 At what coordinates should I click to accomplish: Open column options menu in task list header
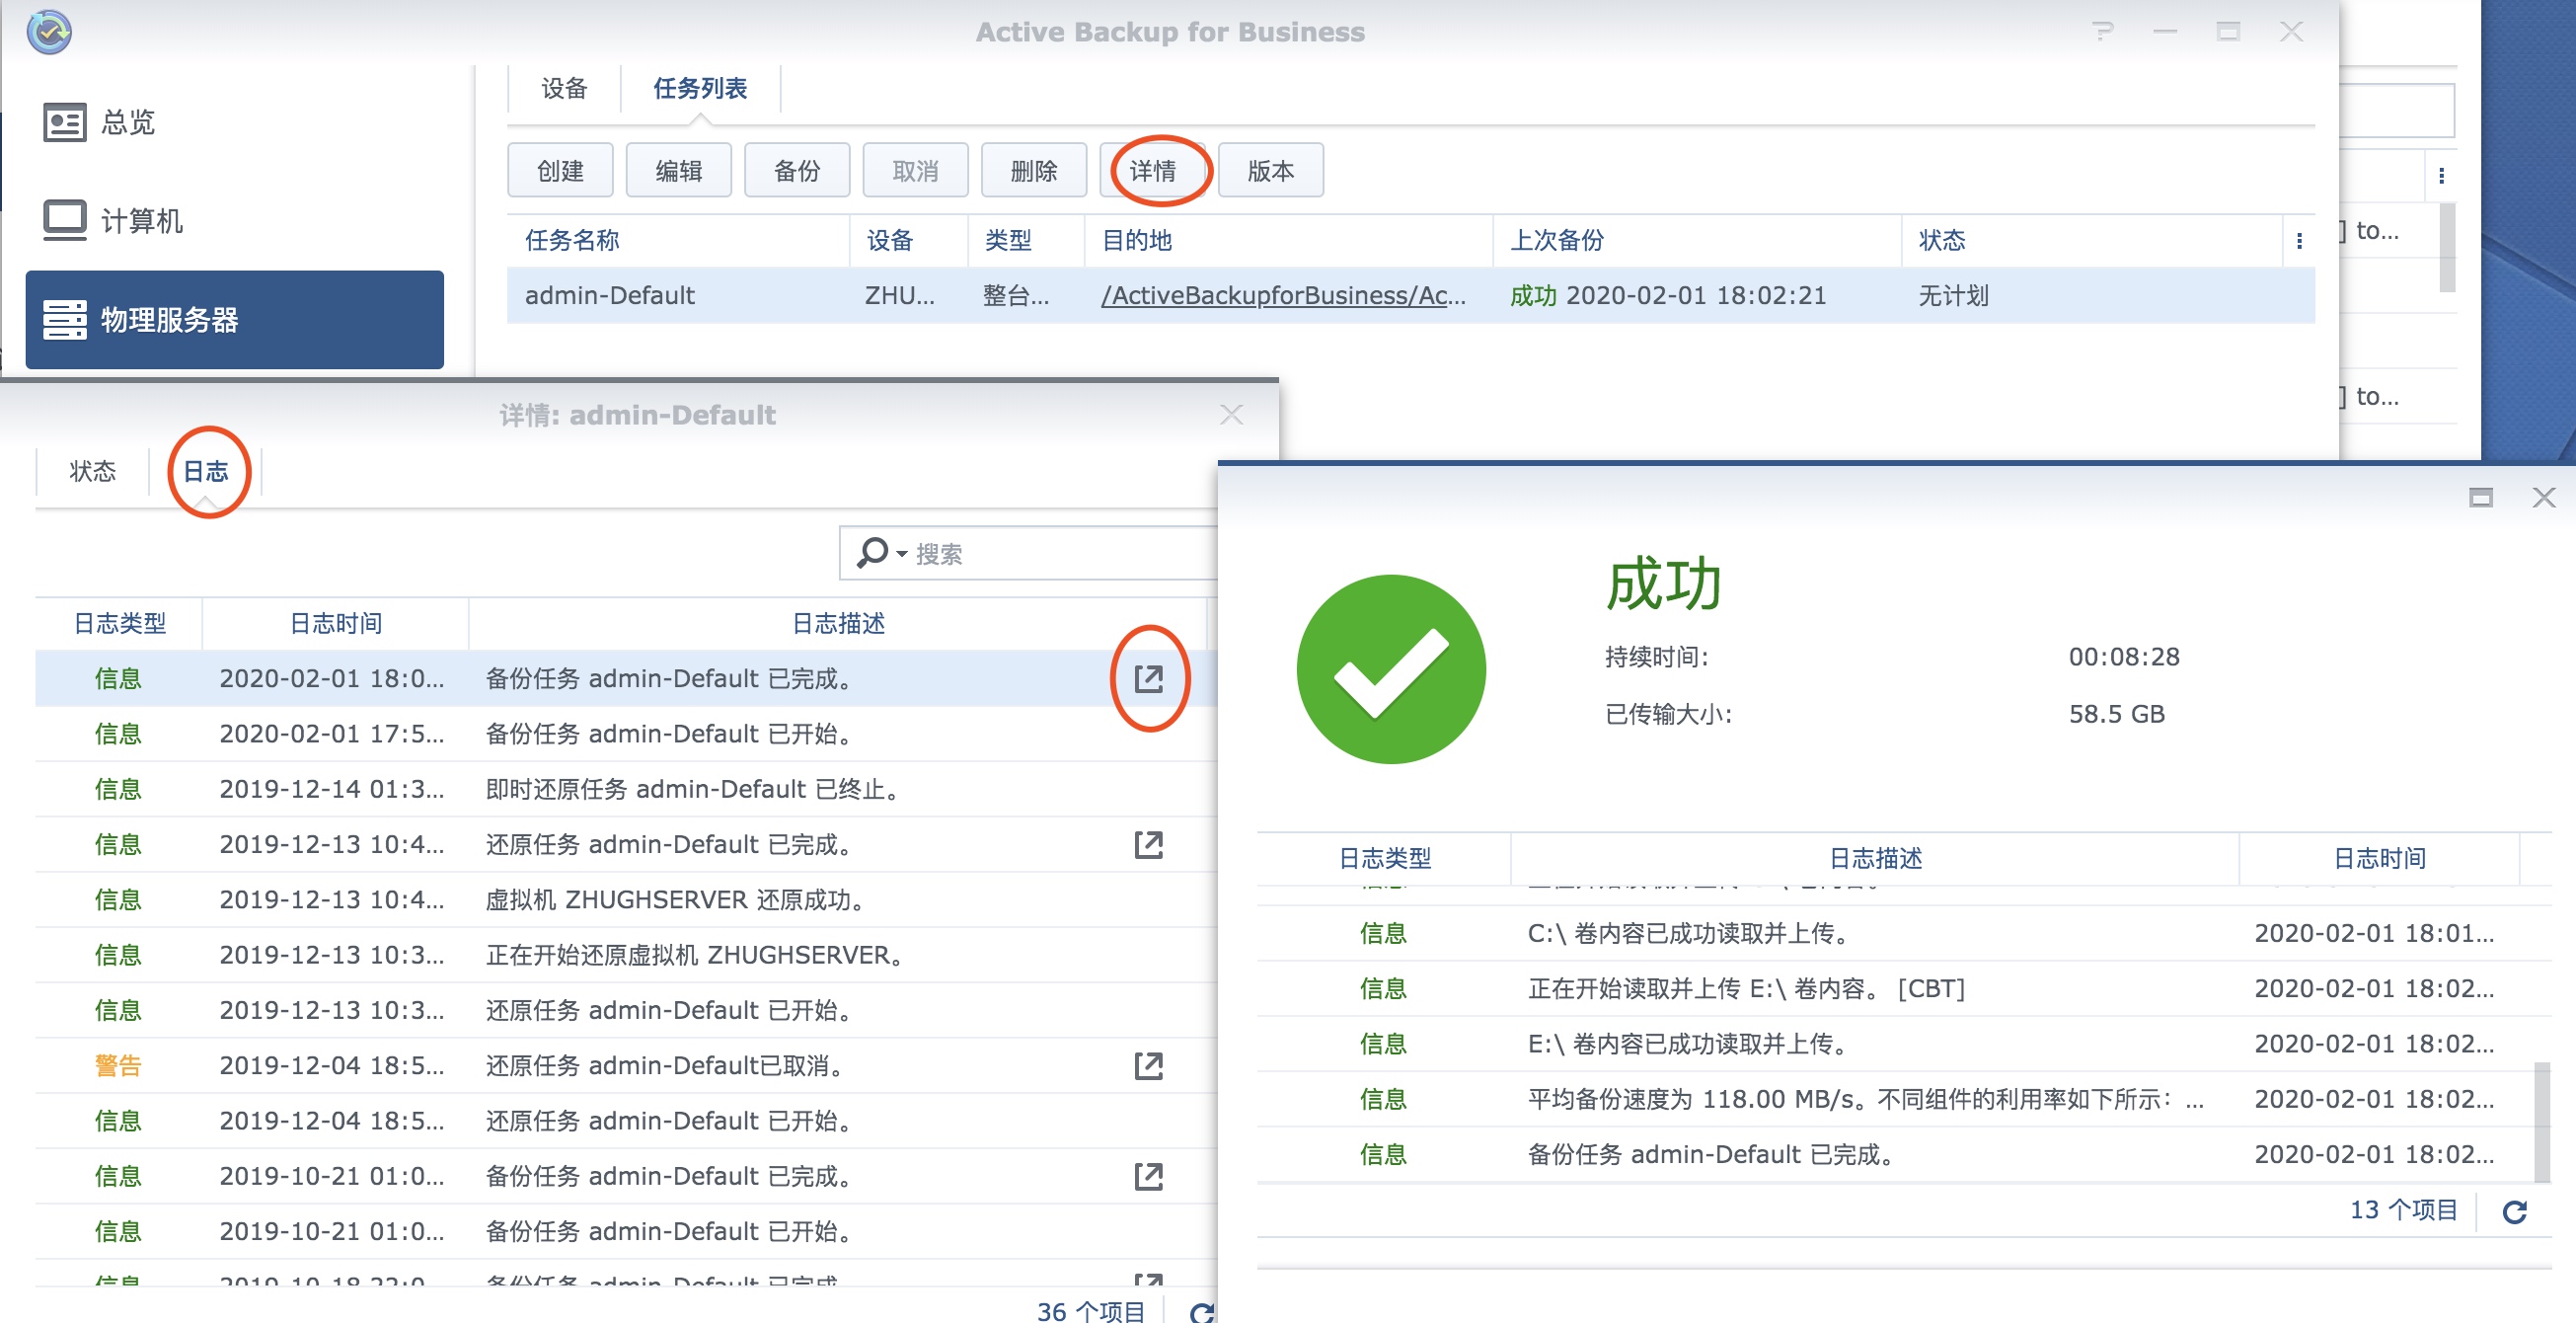[x=2299, y=241]
